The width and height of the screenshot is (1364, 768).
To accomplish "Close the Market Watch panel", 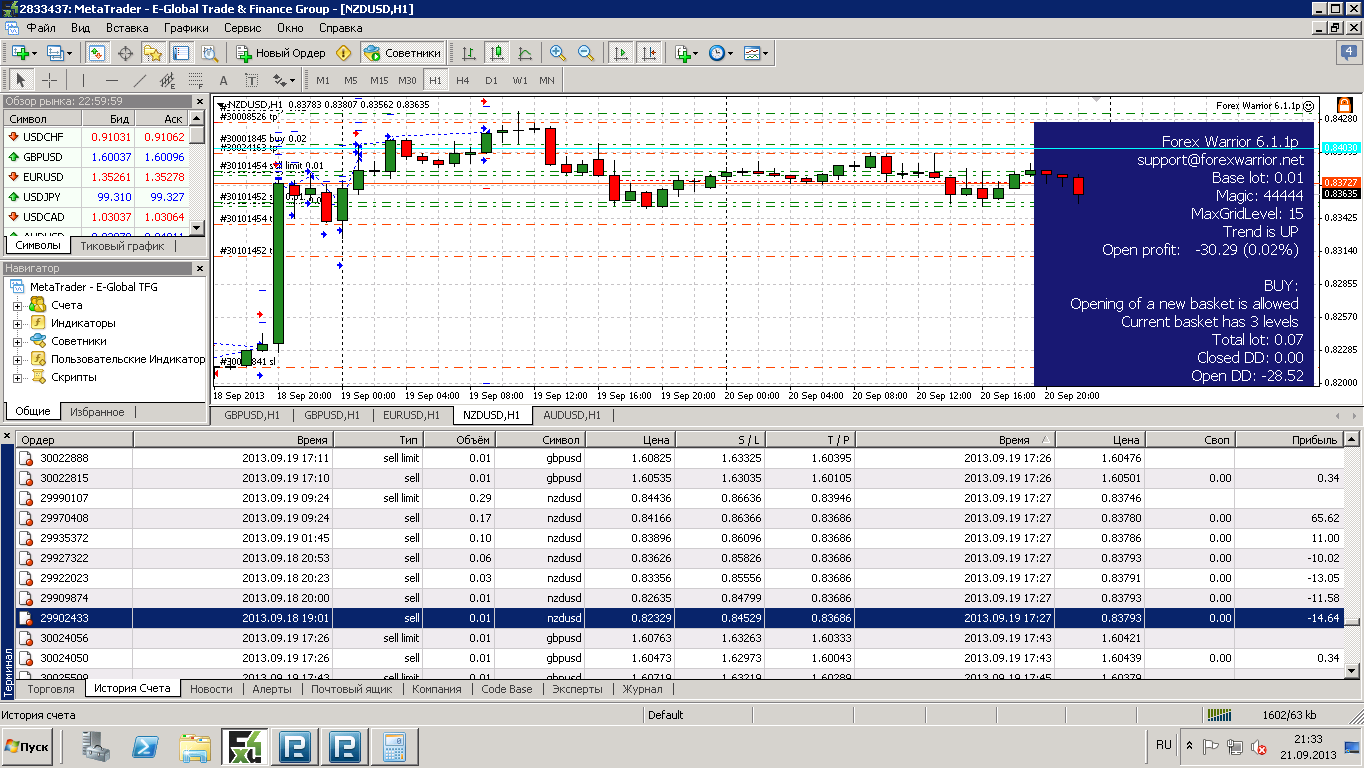I will pyautogui.click(x=198, y=101).
